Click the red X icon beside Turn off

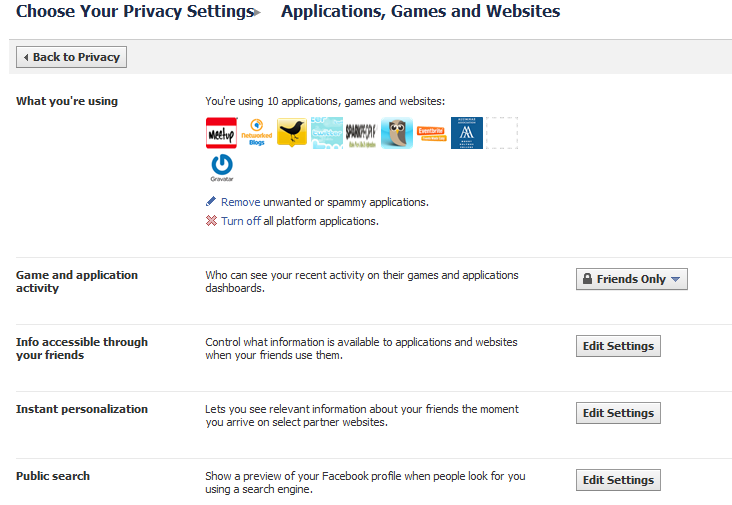coord(211,221)
